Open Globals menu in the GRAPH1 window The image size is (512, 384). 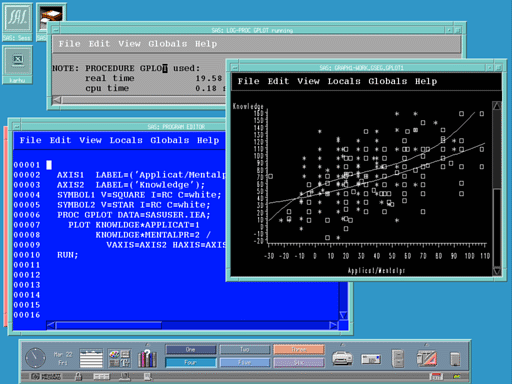click(x=388, y=81)
